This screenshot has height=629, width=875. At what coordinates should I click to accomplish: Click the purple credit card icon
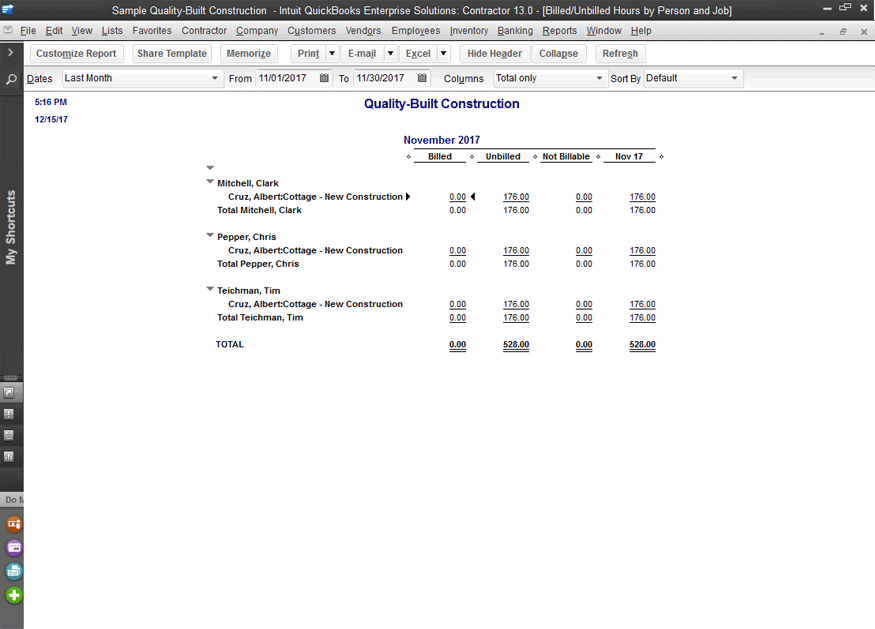[14, 547]
